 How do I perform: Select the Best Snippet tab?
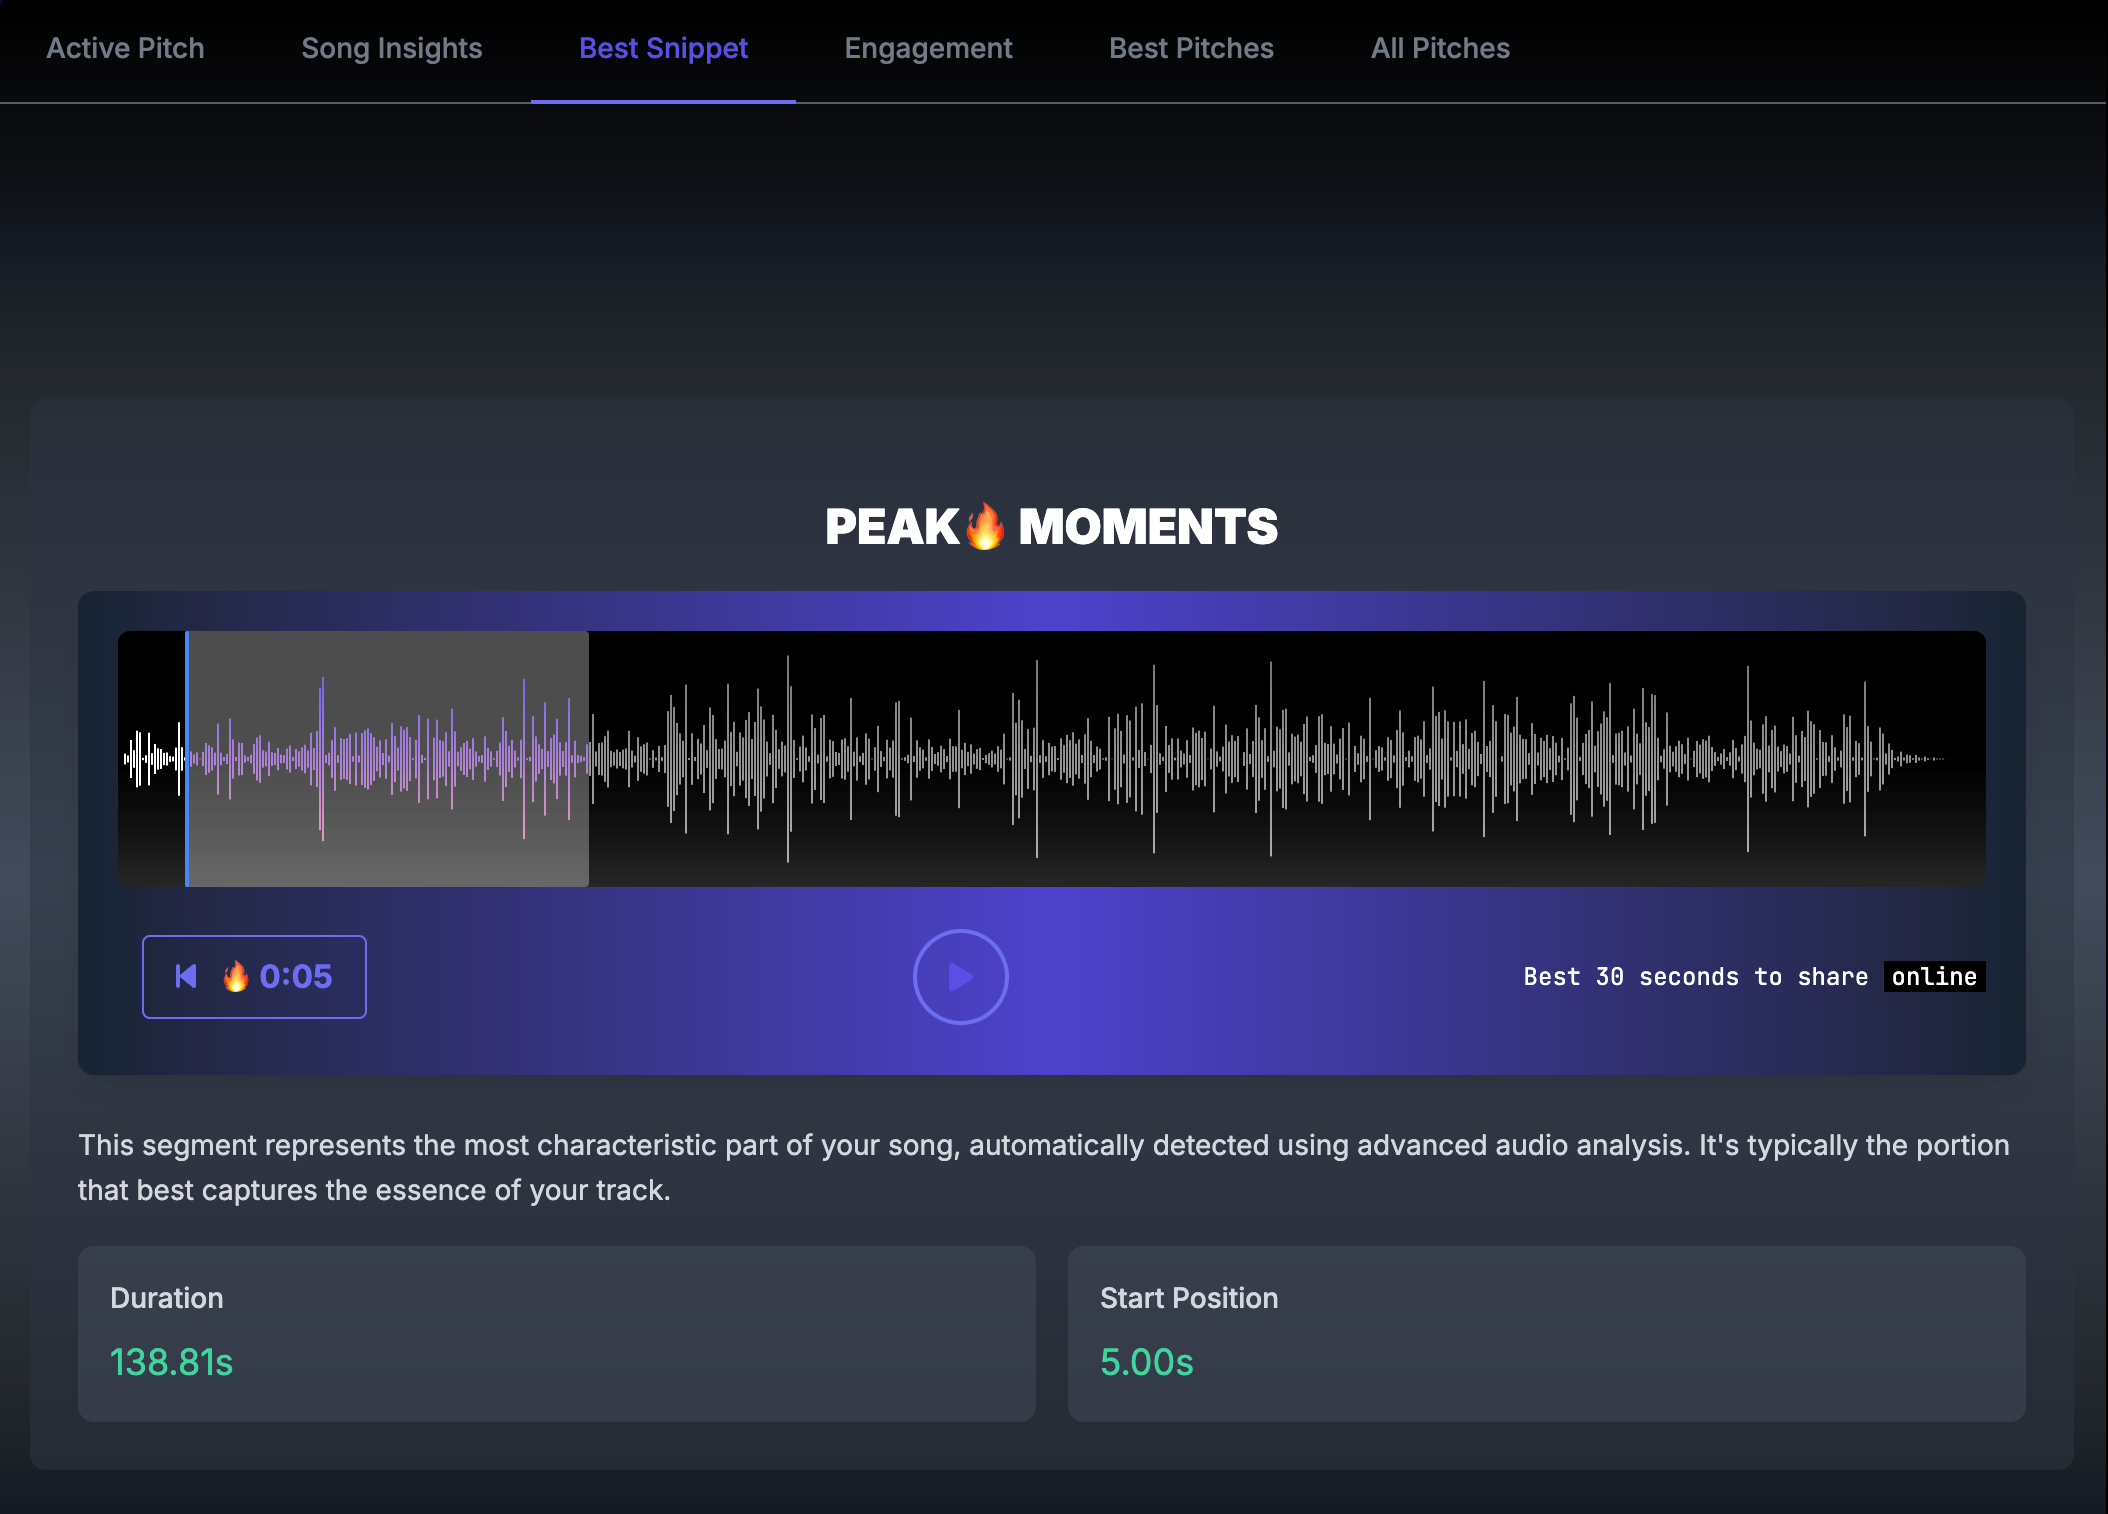(663, 48)
